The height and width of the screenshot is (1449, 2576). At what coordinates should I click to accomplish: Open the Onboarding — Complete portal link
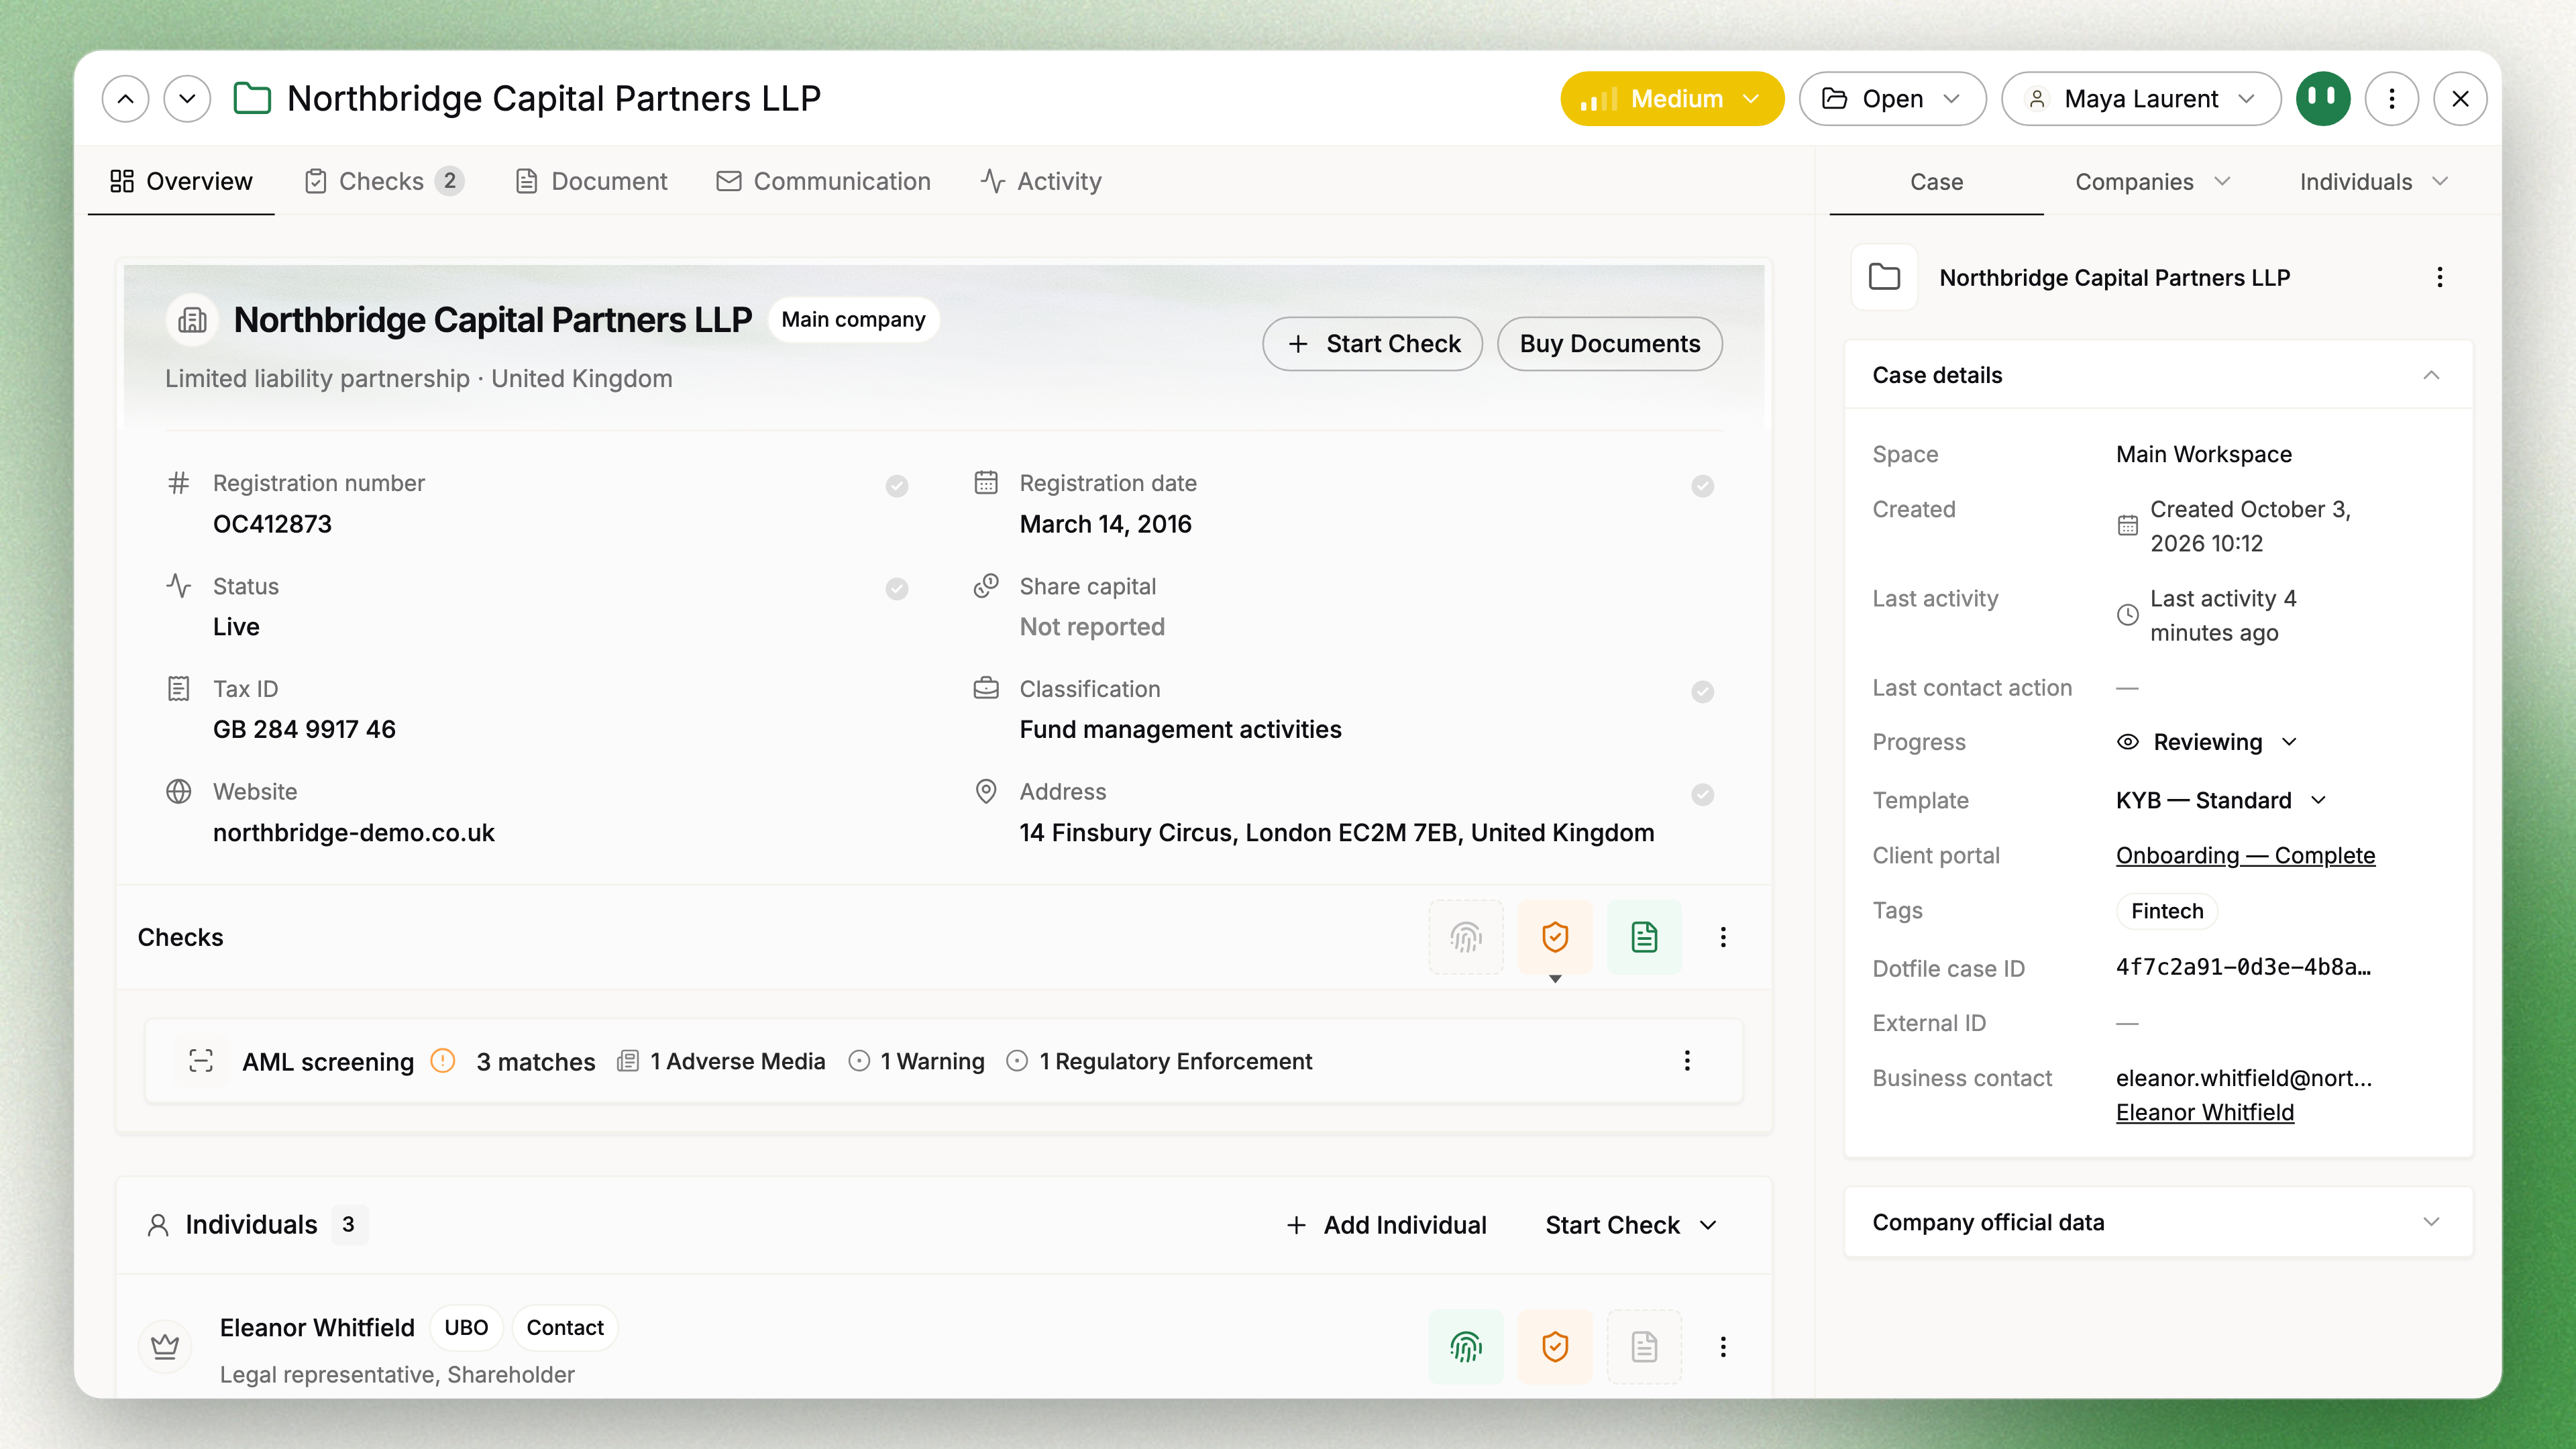click(x=2245, y=855)
